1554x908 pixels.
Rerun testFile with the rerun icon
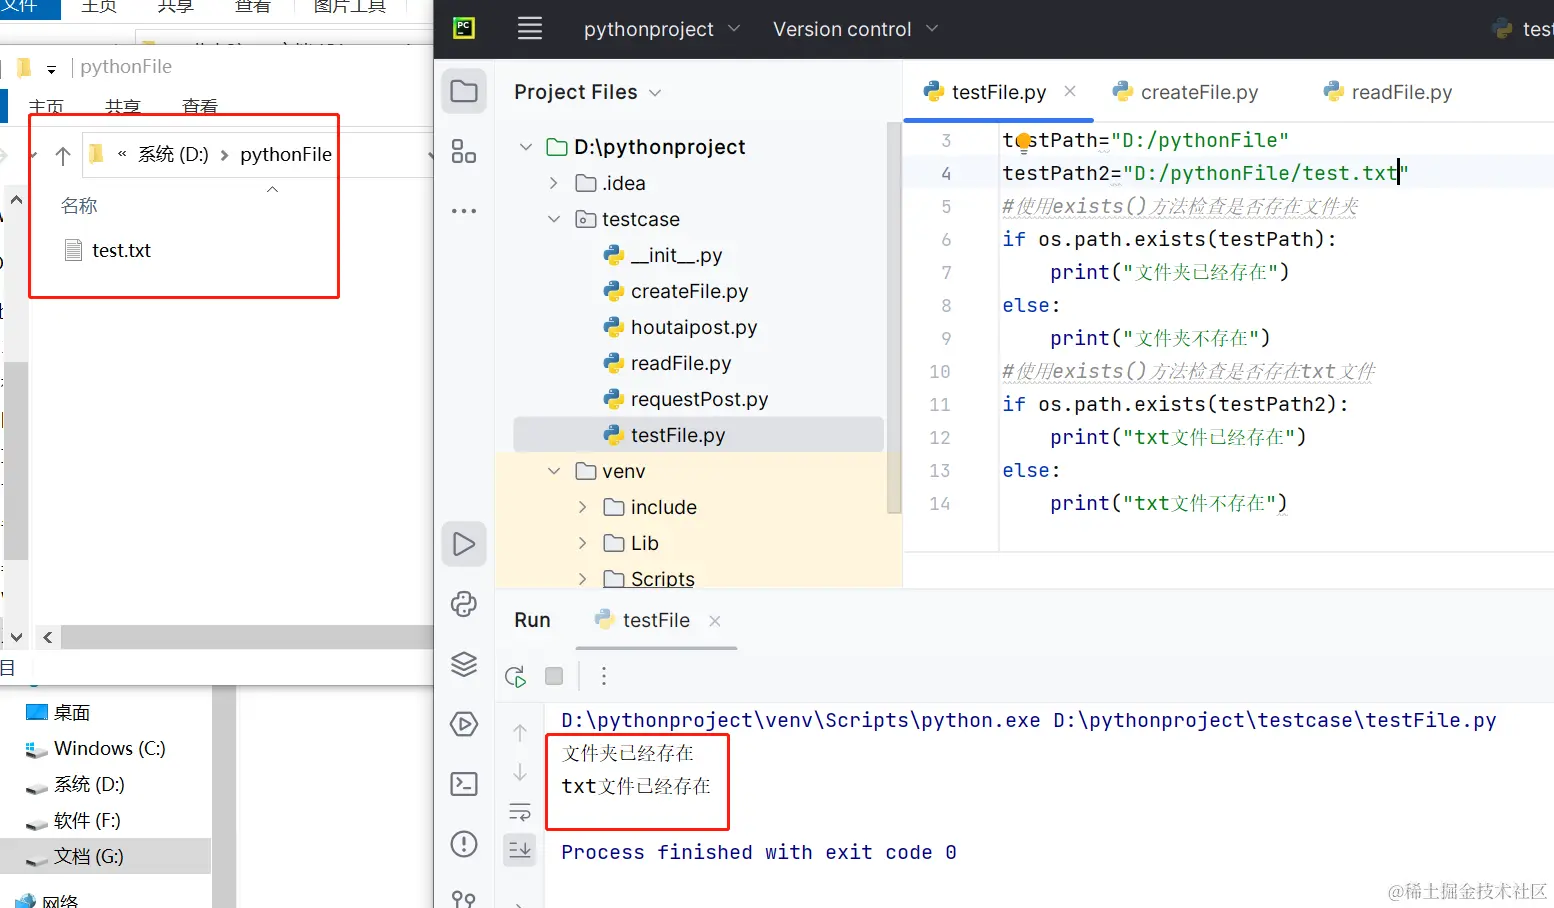(516, 677)
